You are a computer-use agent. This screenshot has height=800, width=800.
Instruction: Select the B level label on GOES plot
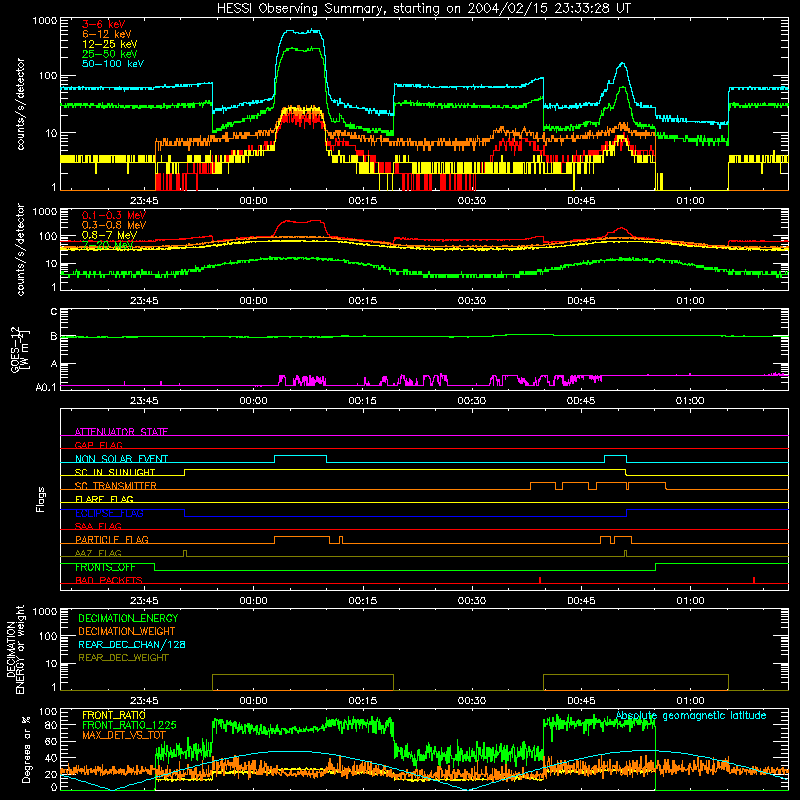pyautogui.click(x=54, y=337)
